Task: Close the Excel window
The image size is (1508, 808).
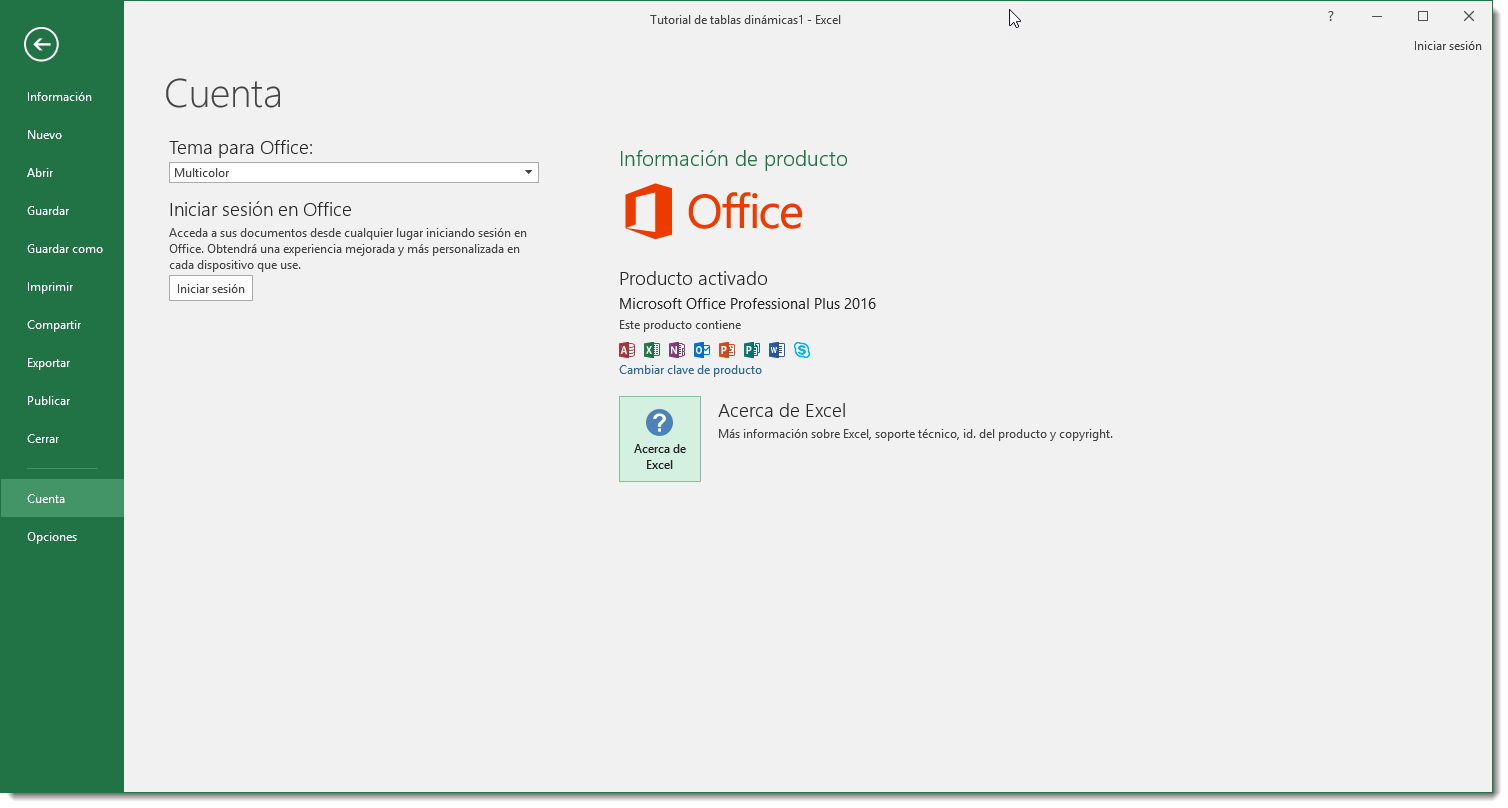Action: coord(1469,16)
